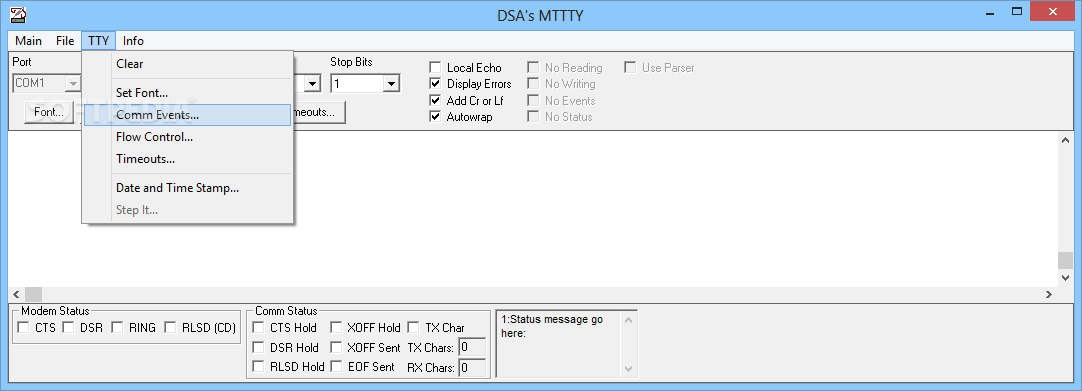Uncheck Add Cr or Lf
This screenshot has width=1082, height=391.
[x=435, y=100]
